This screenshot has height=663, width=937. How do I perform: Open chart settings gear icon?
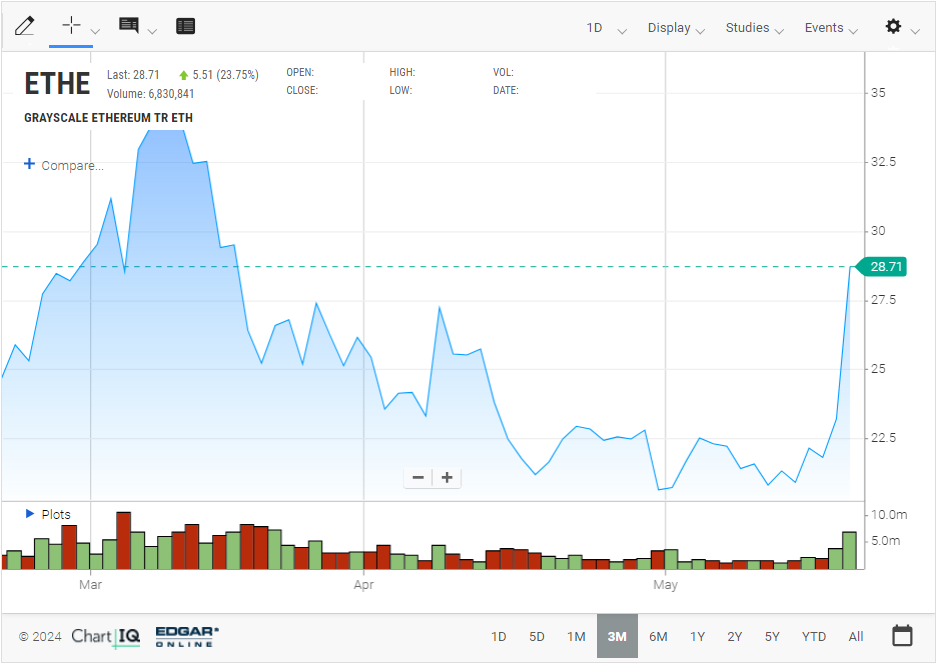point(893,26)
